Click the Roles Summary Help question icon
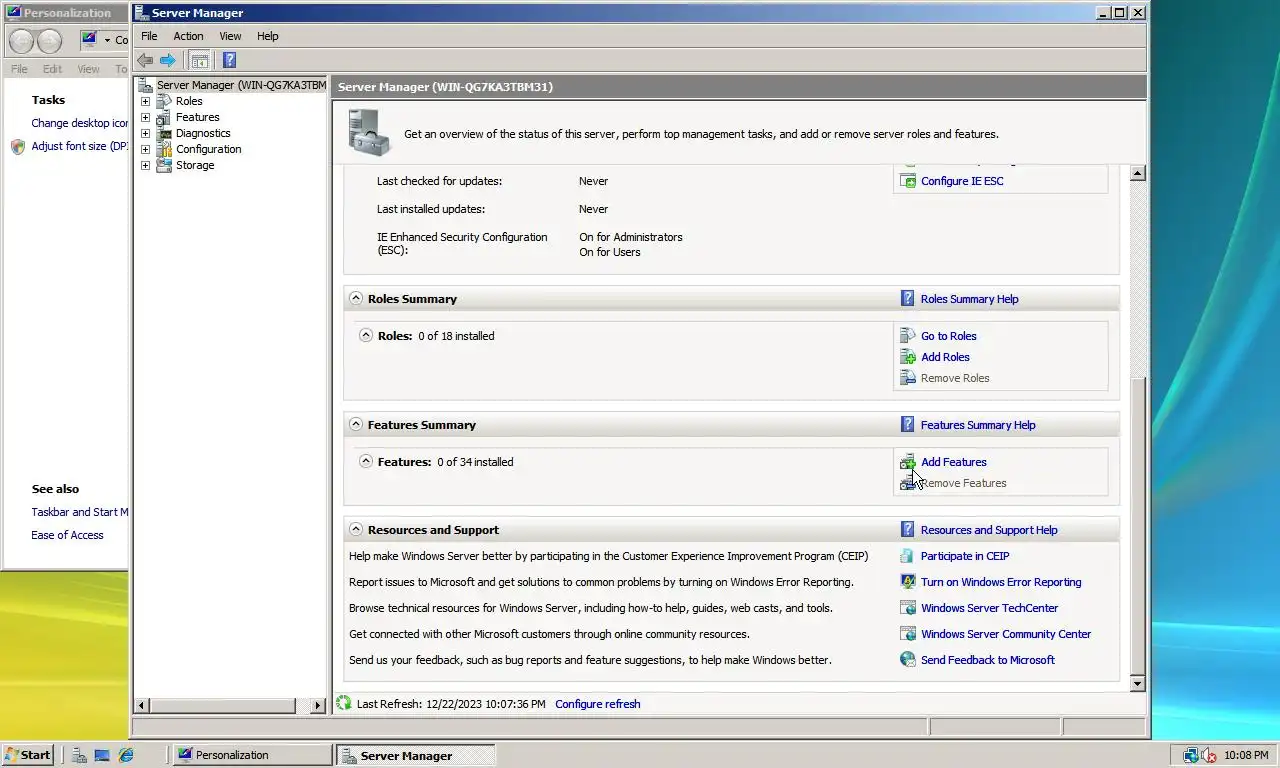1280x768 pixels. click(x=907, y=298)
